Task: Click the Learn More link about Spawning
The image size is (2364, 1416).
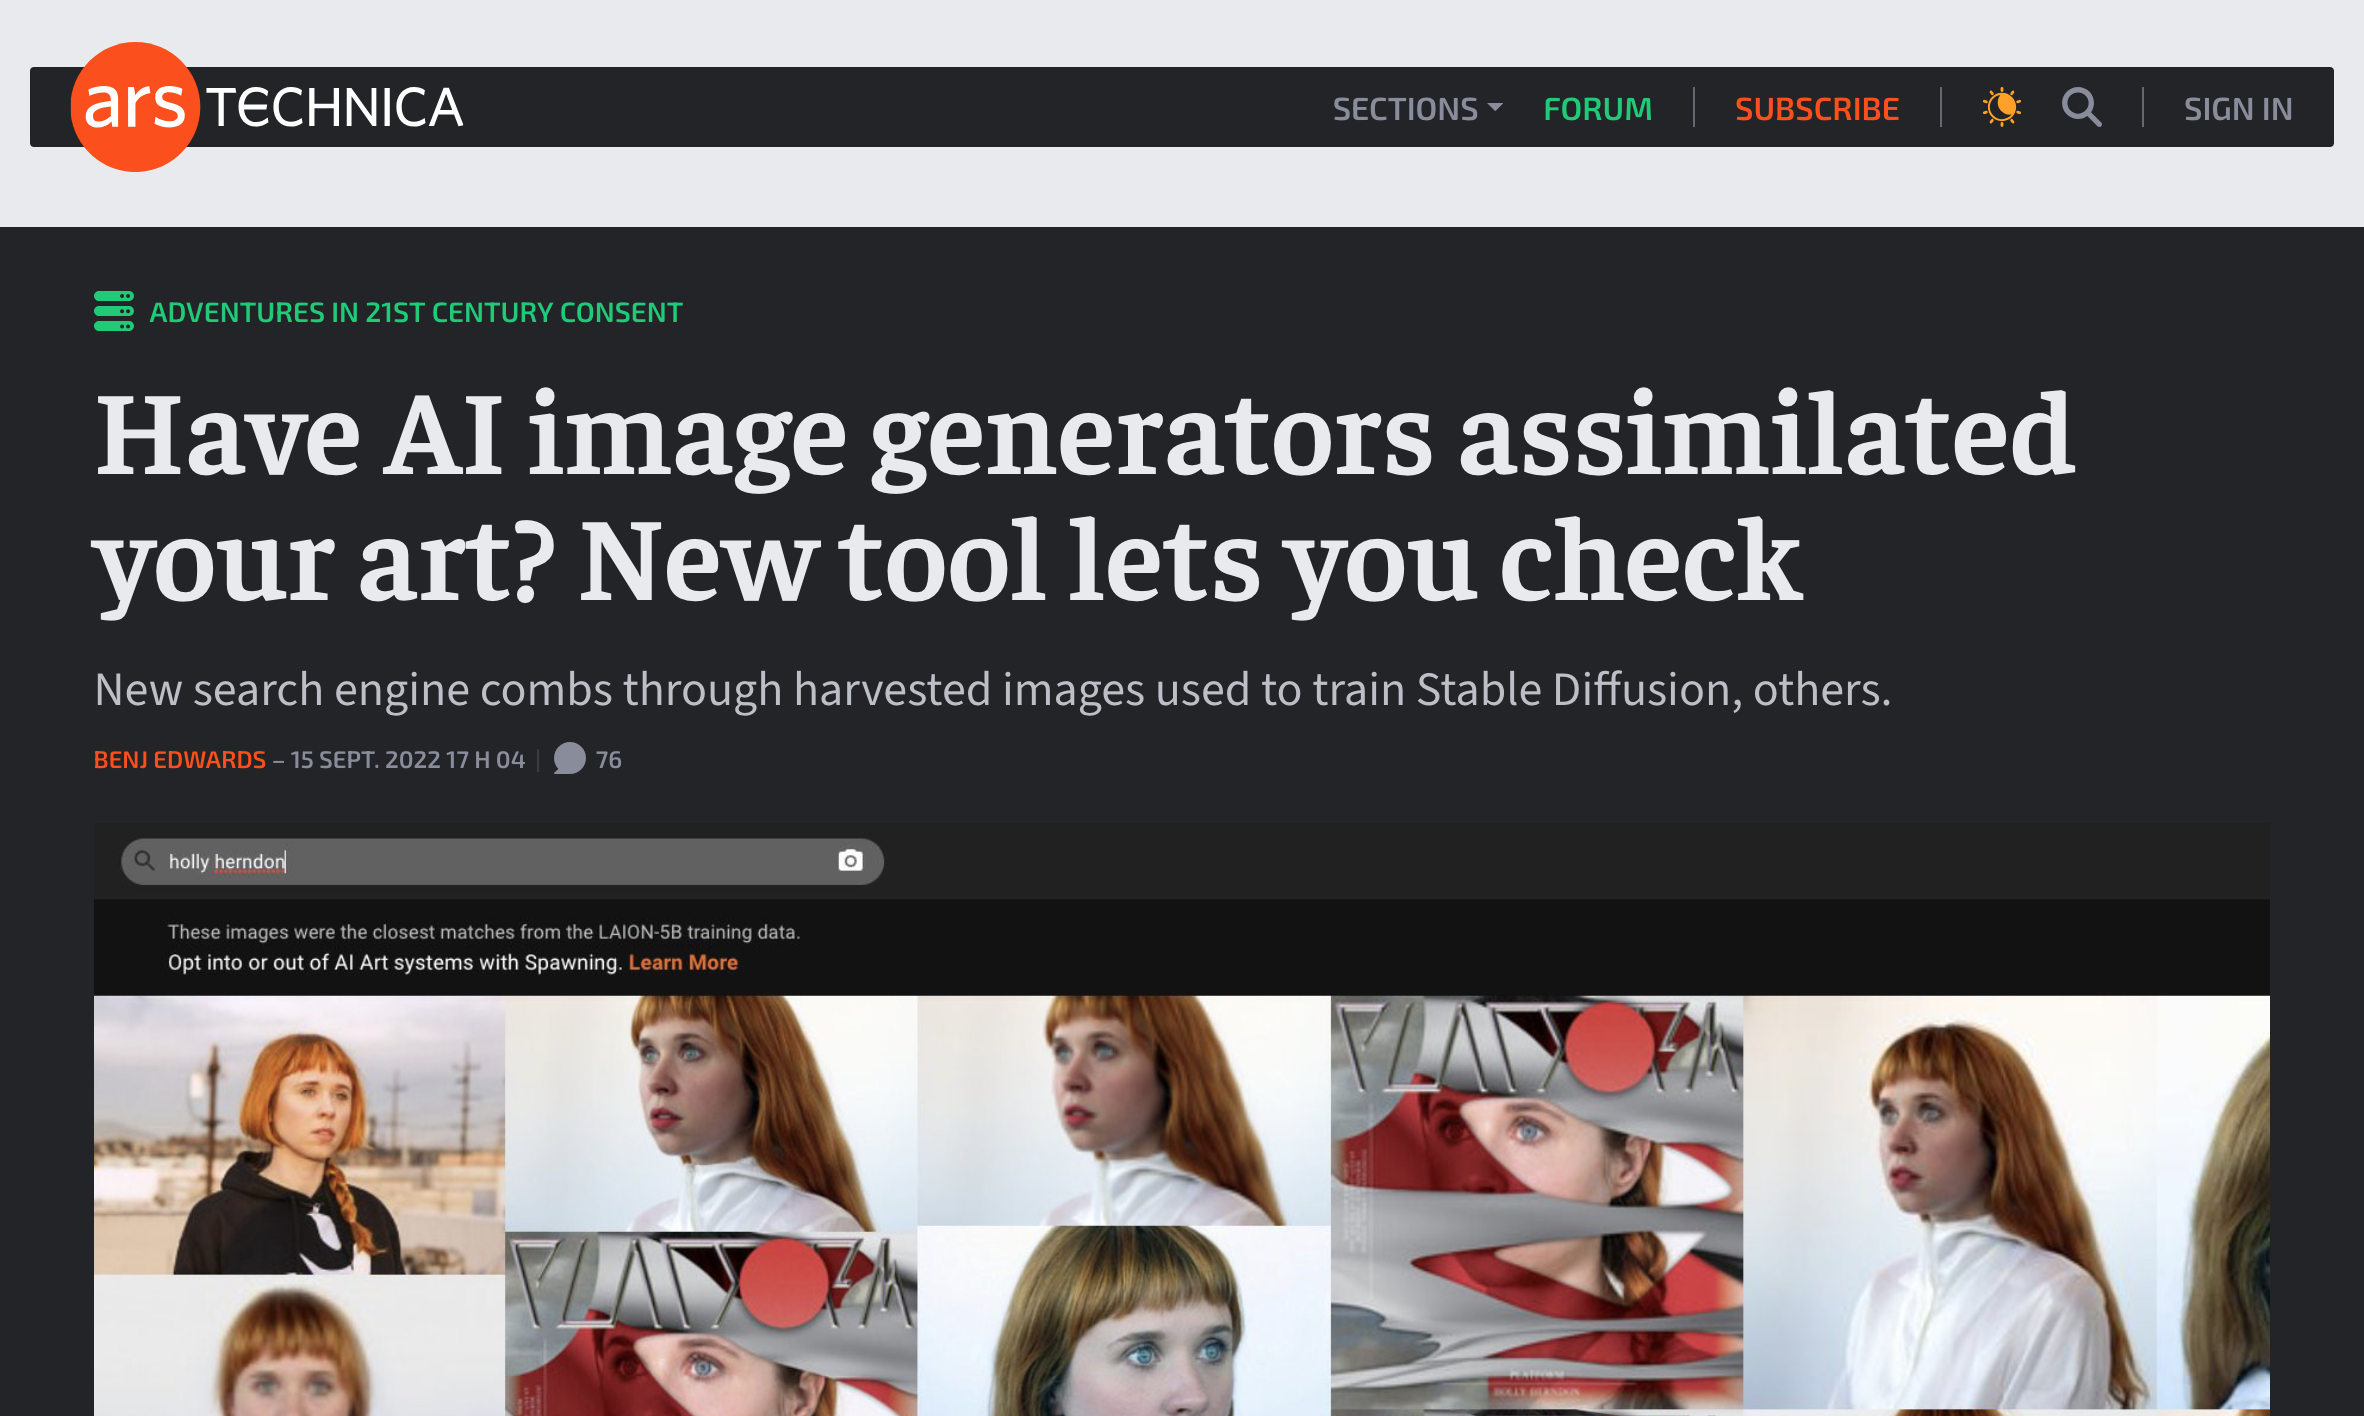Action: click(682, 962)
